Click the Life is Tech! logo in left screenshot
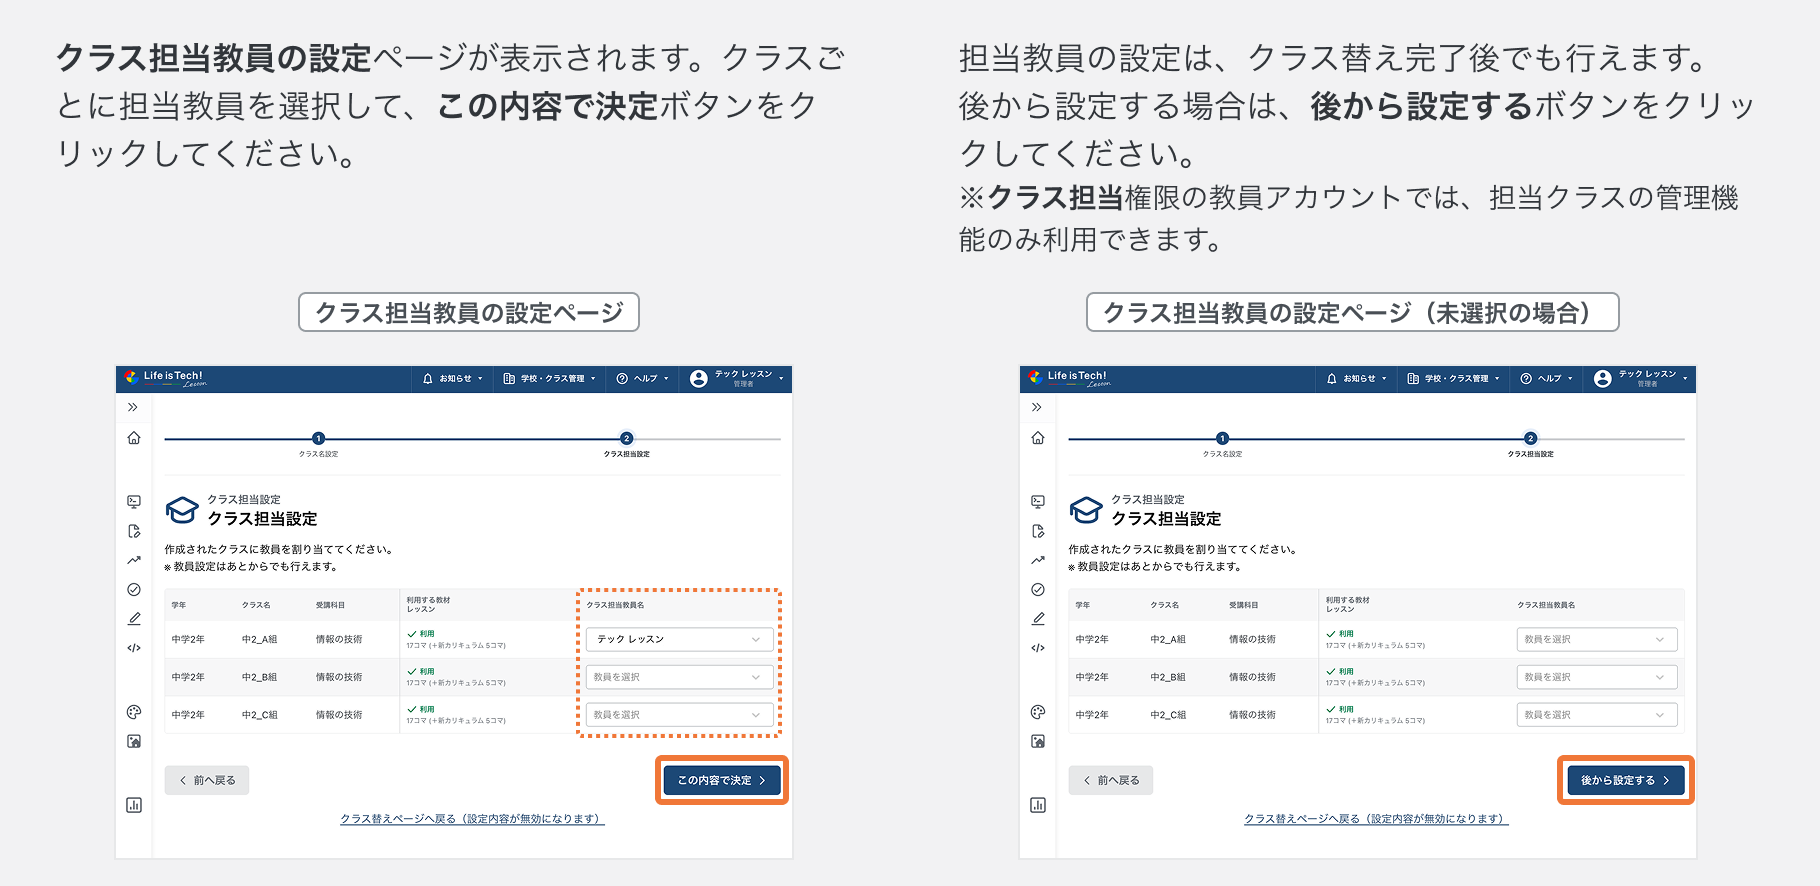 pyautogui.click(x=166, y=378)
